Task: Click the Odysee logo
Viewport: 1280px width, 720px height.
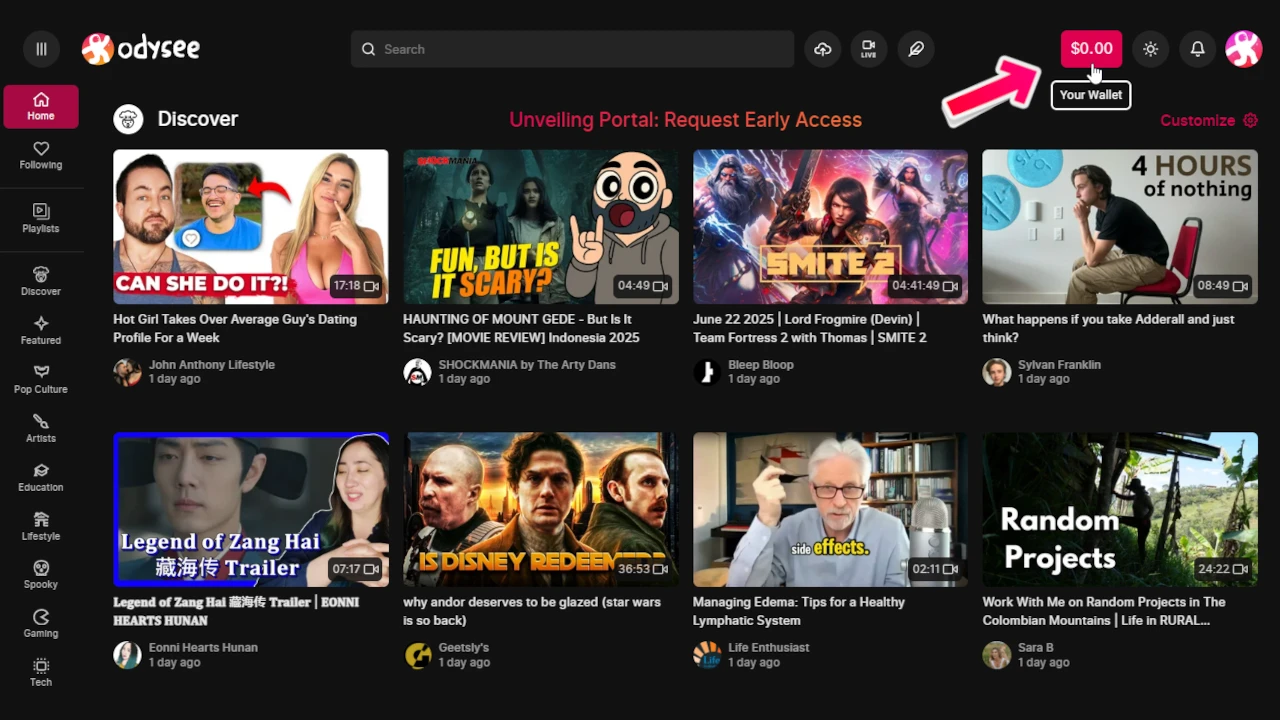Action: coord(141,48)
